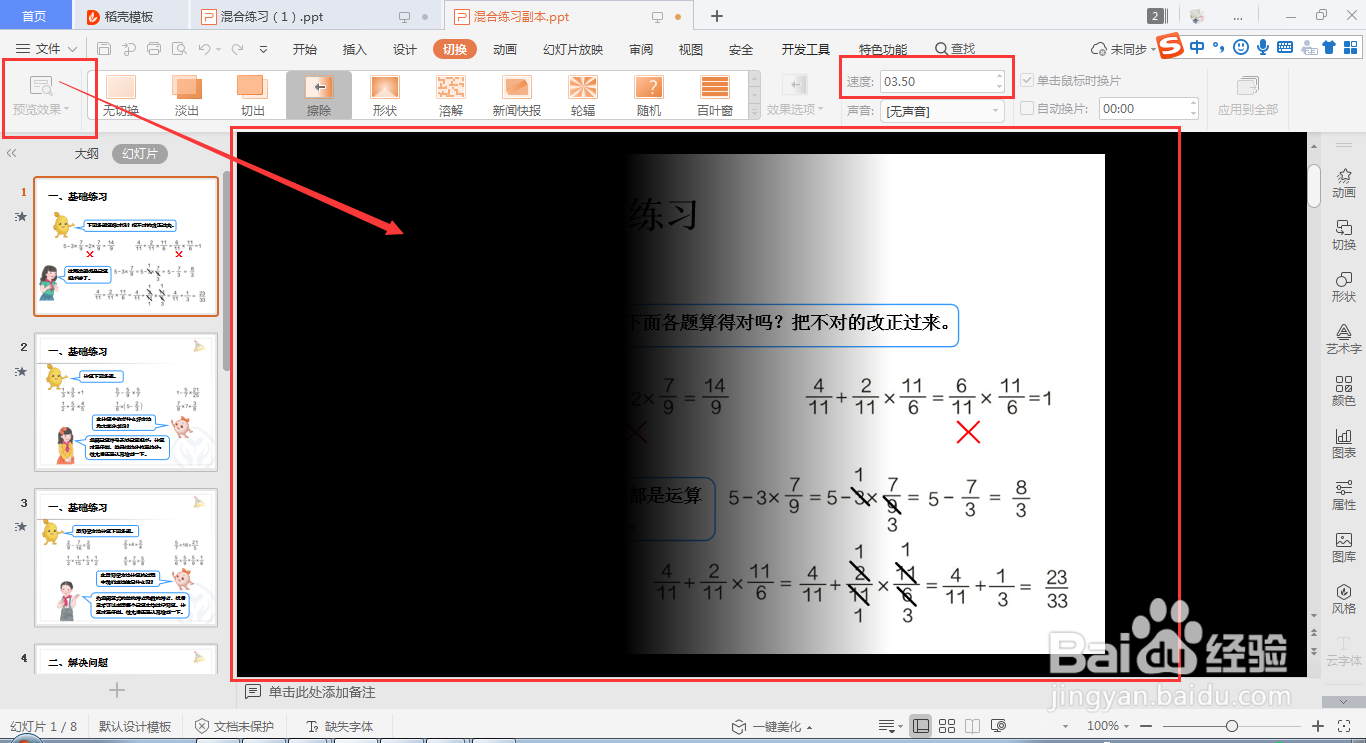Open print preview from quick toolbar

(179, 49)
